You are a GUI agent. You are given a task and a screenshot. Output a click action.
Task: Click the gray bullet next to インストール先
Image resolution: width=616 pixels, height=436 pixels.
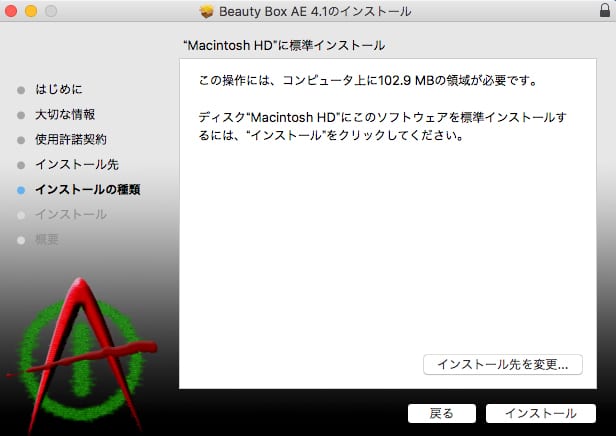coord(21,165)
